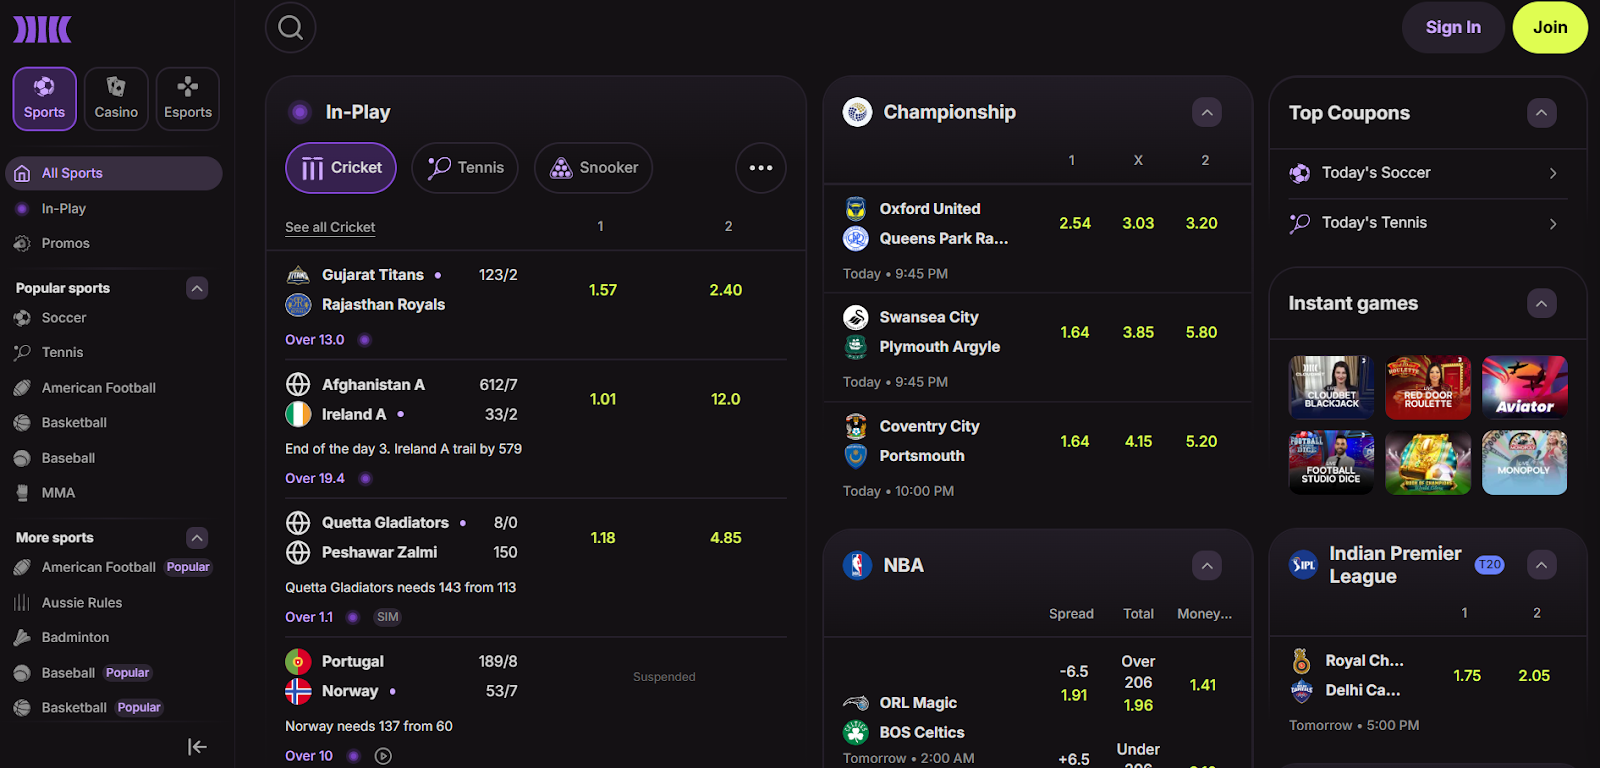1600x768 pixels.
Task: Open the See all Cricket link
Action: (330, 227)
